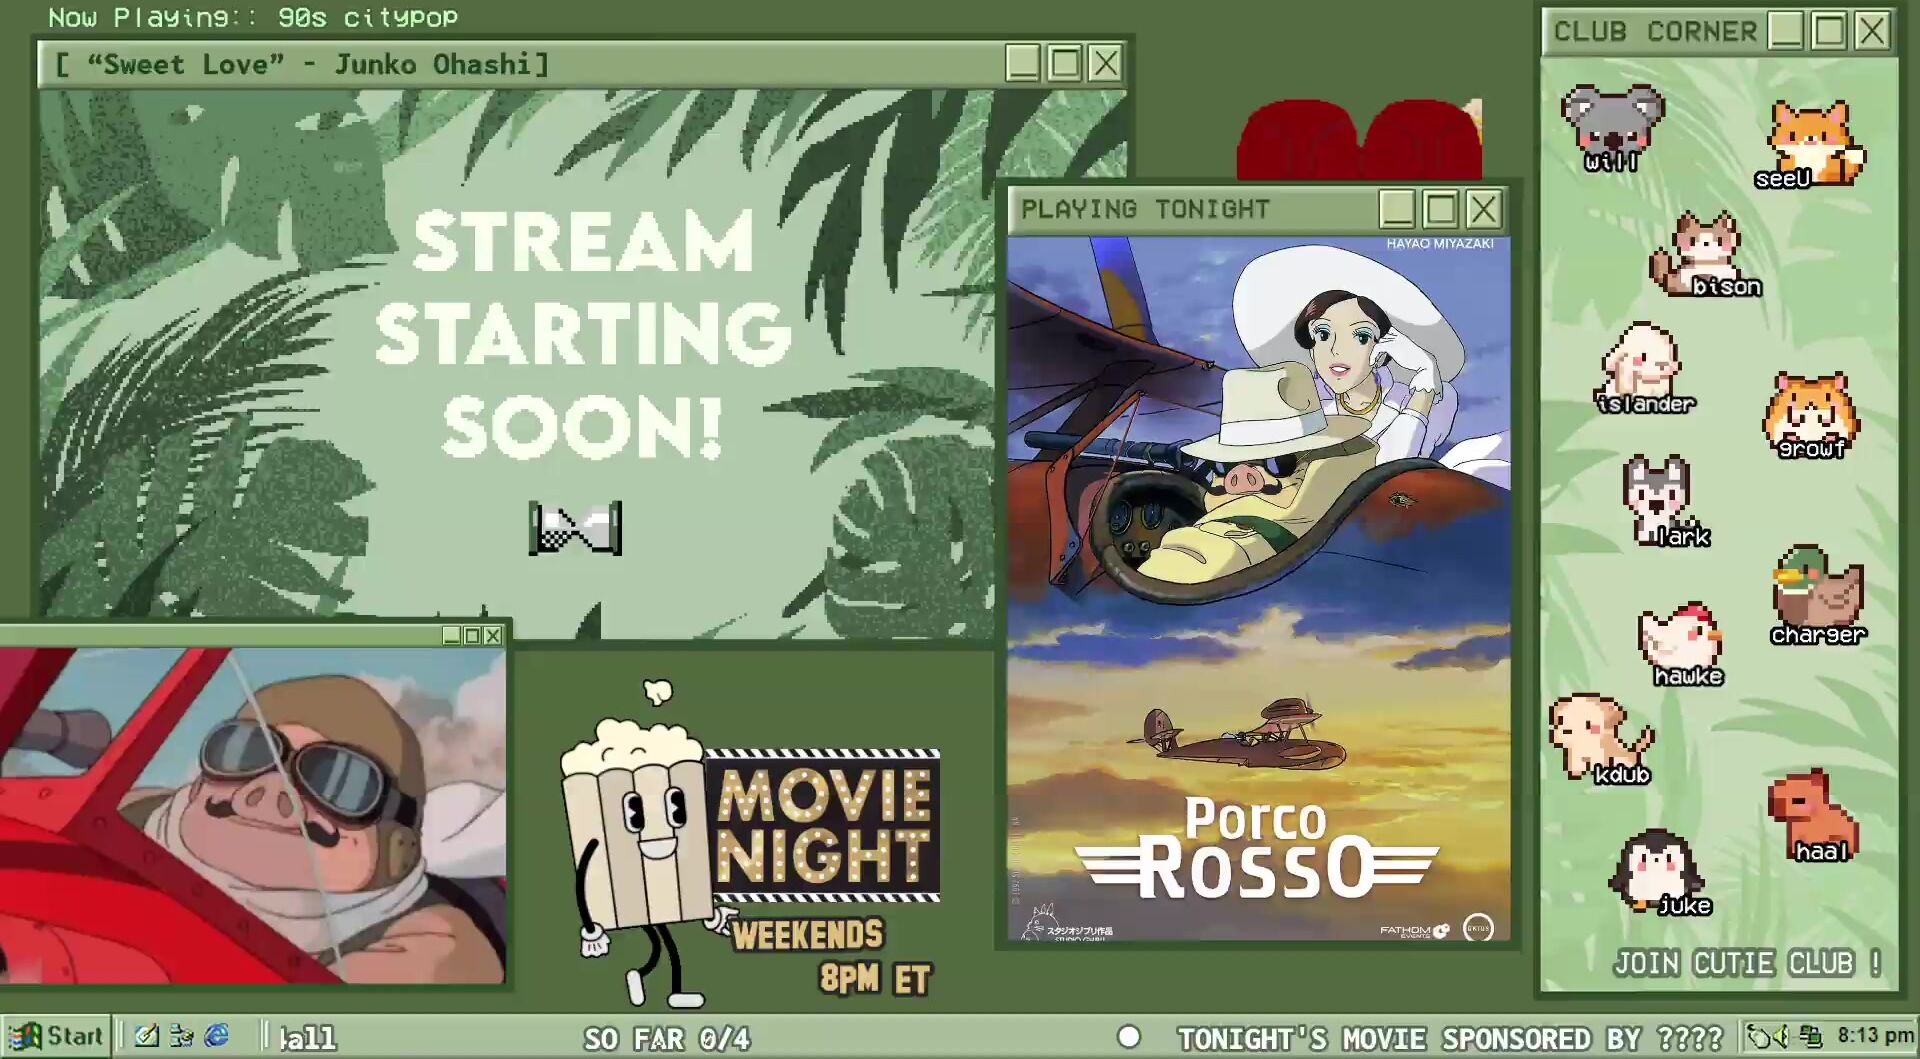Close the Sweet Love music window
The width and height of the screenshot is (1920, 1059).
coord(1105,63)
